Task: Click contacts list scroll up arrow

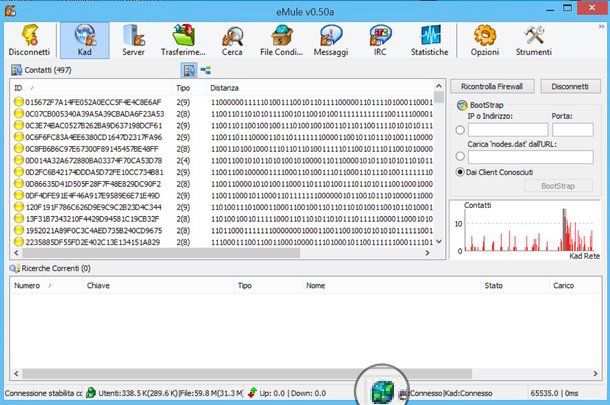Action: click(x=439, y=86)
